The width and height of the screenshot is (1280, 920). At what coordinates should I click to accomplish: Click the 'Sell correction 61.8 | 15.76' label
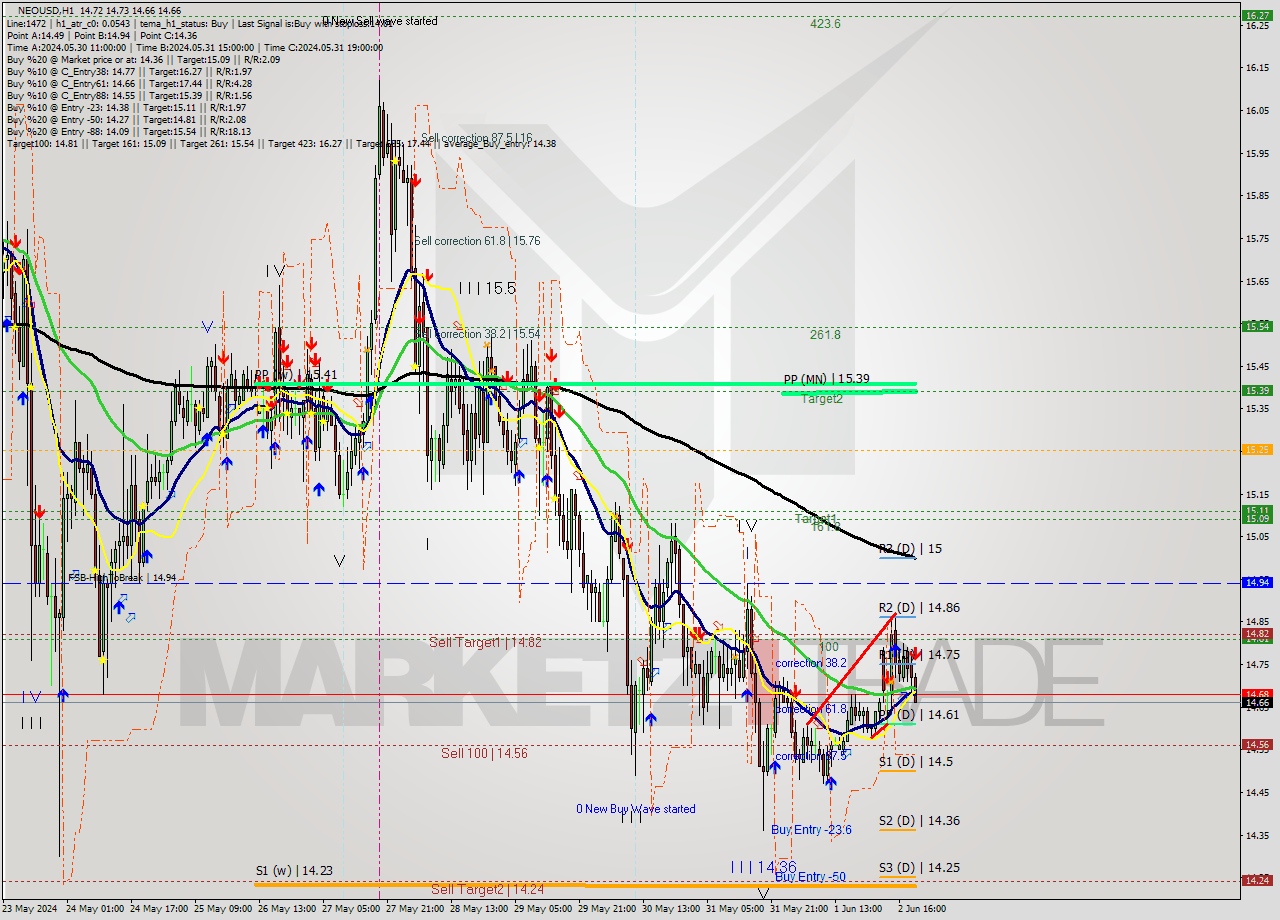(x=477, y=241)
